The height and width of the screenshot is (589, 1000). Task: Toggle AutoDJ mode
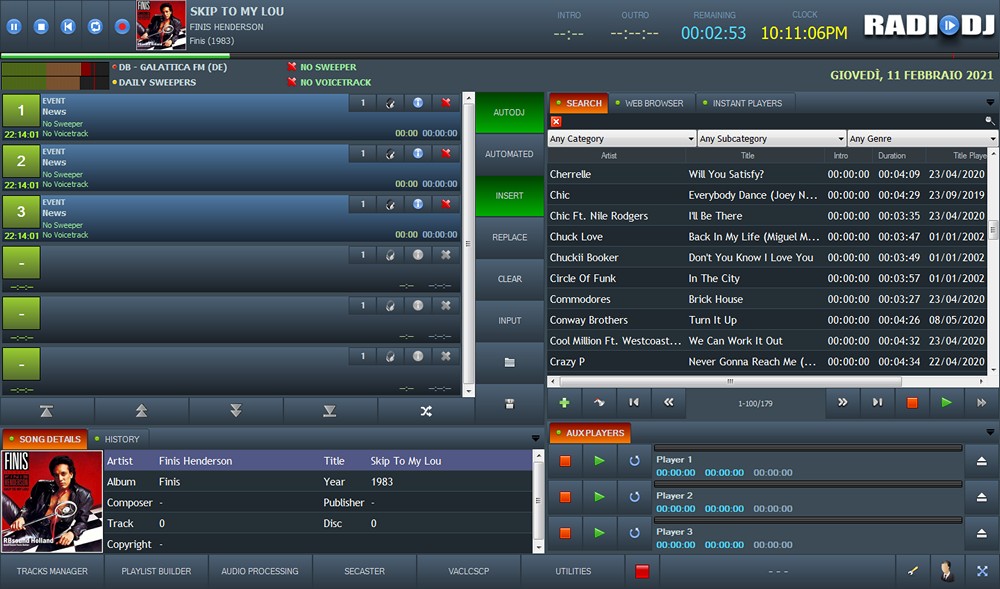(x=509, y=112)
